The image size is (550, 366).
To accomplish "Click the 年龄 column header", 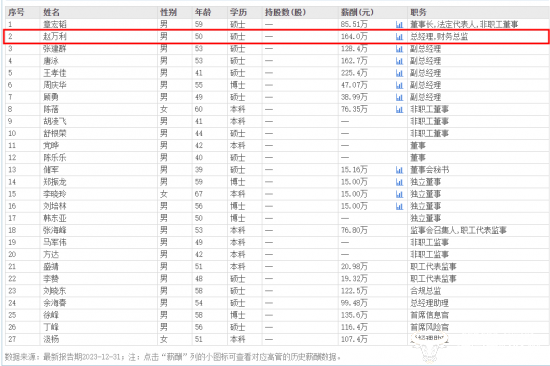I will pos(203,12).
